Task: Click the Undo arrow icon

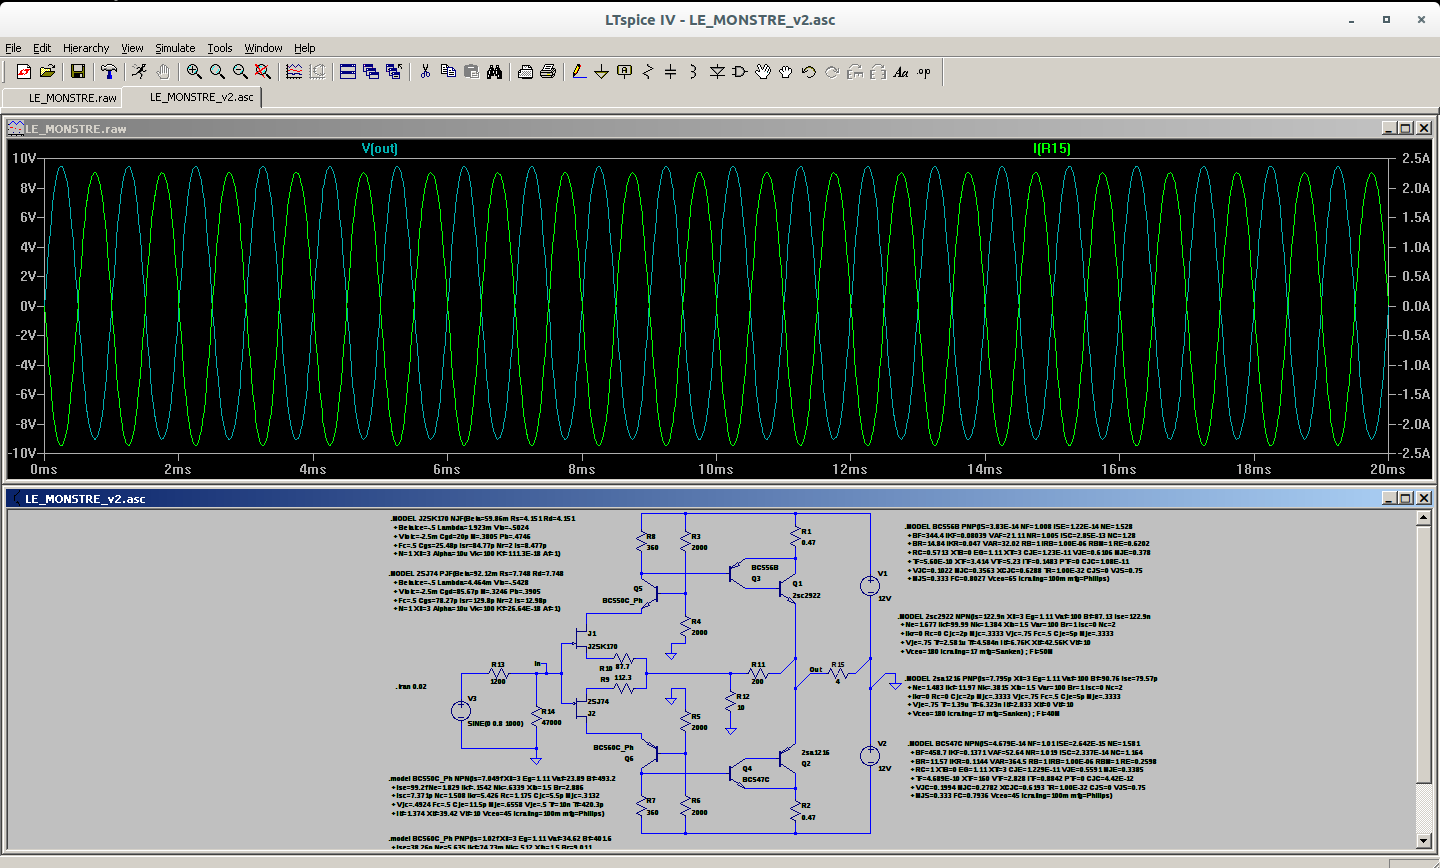Action: pos(809,71)
